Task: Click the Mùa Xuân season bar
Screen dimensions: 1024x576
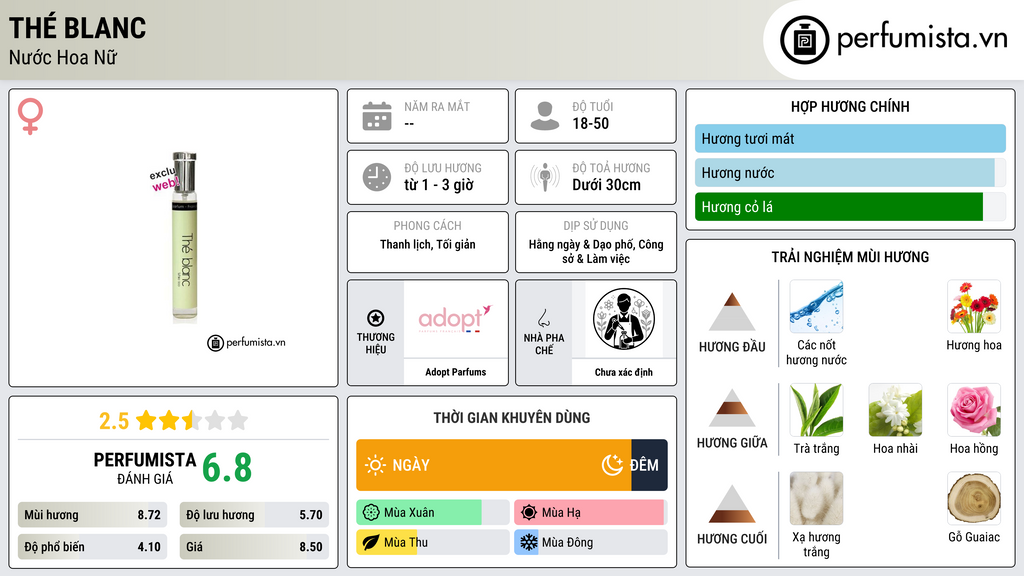Action: click(x=432, y=513)
